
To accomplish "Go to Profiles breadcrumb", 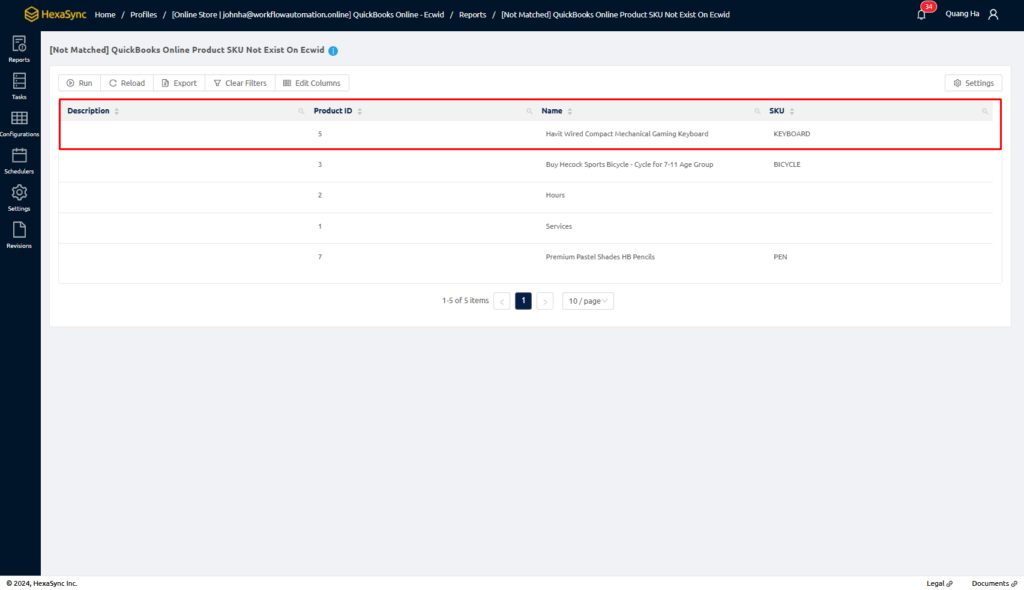I will [x=143, y=14].
